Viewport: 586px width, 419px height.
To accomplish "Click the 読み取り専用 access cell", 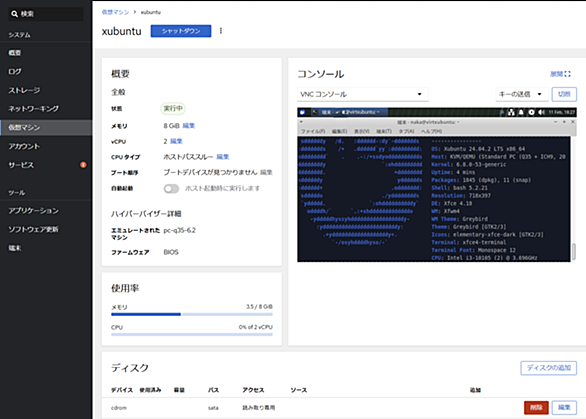I will coord(259,408).
